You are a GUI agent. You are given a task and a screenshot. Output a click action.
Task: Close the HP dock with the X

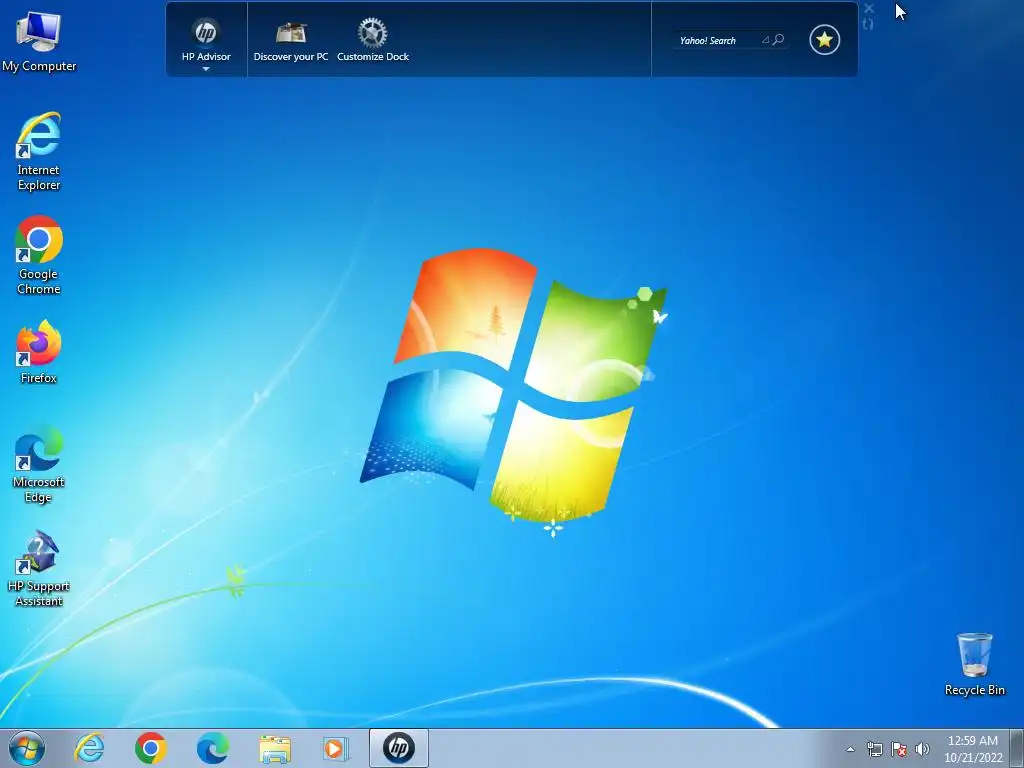point(869,8)
